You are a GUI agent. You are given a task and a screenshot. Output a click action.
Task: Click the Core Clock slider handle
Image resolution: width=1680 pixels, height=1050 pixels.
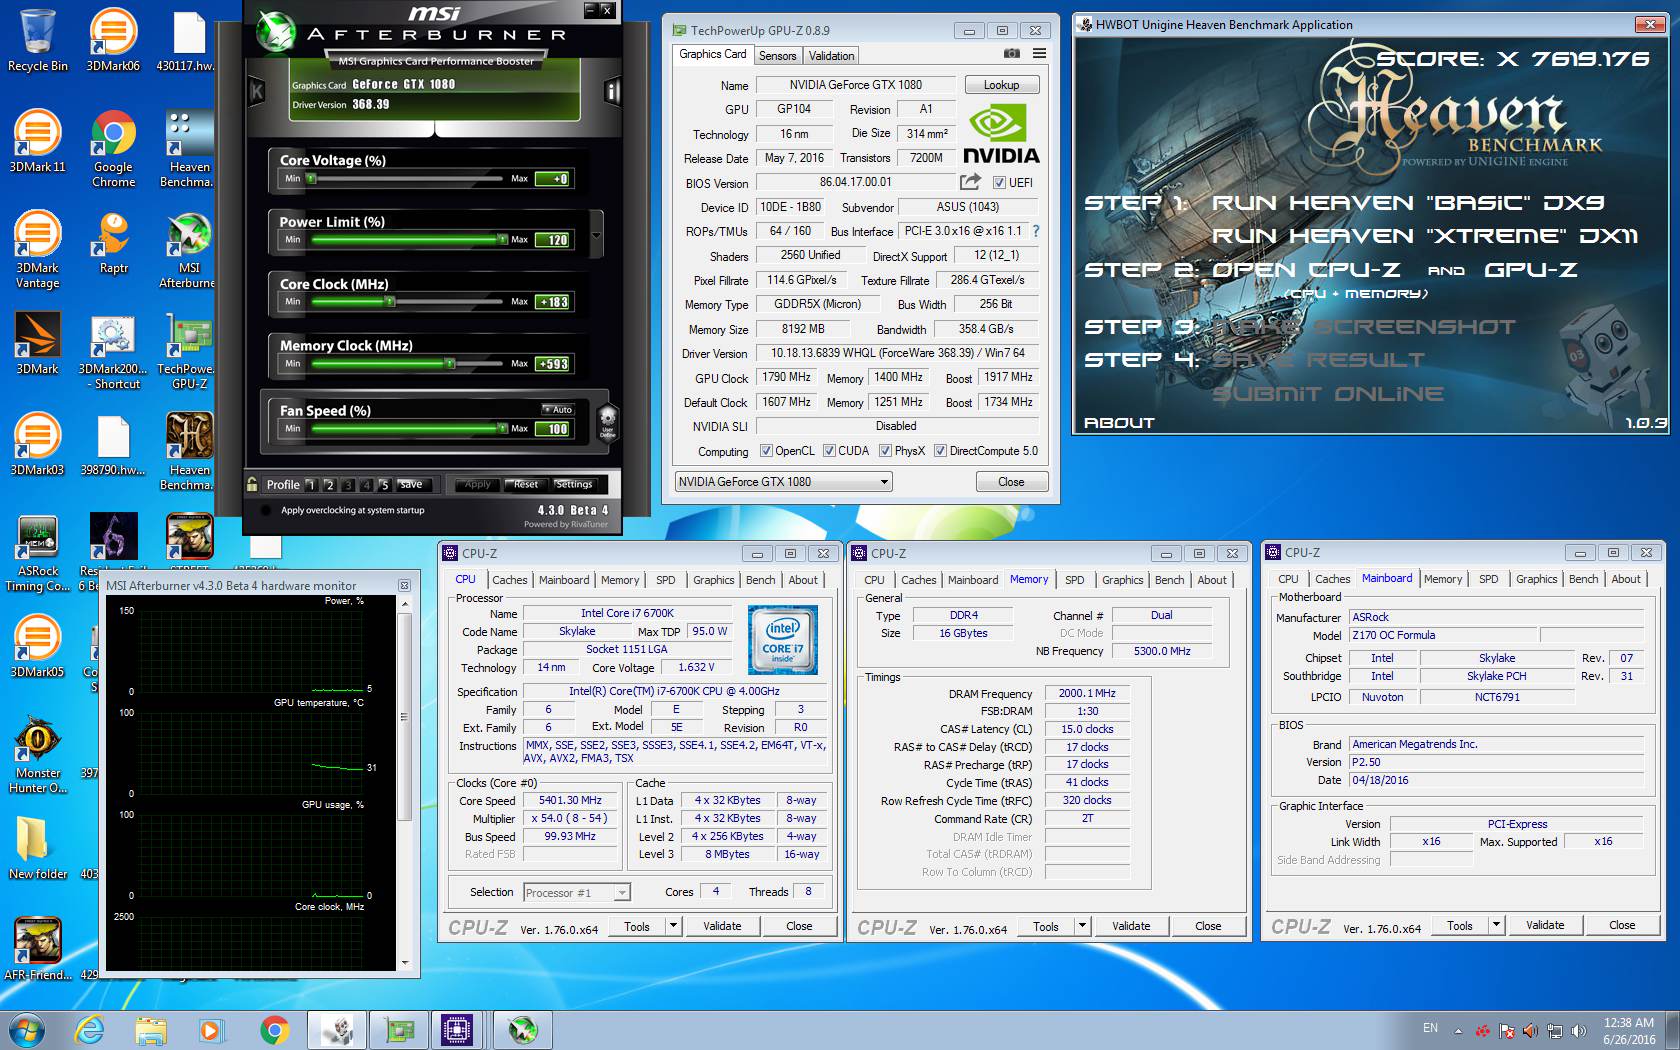[x=390, y=302]
